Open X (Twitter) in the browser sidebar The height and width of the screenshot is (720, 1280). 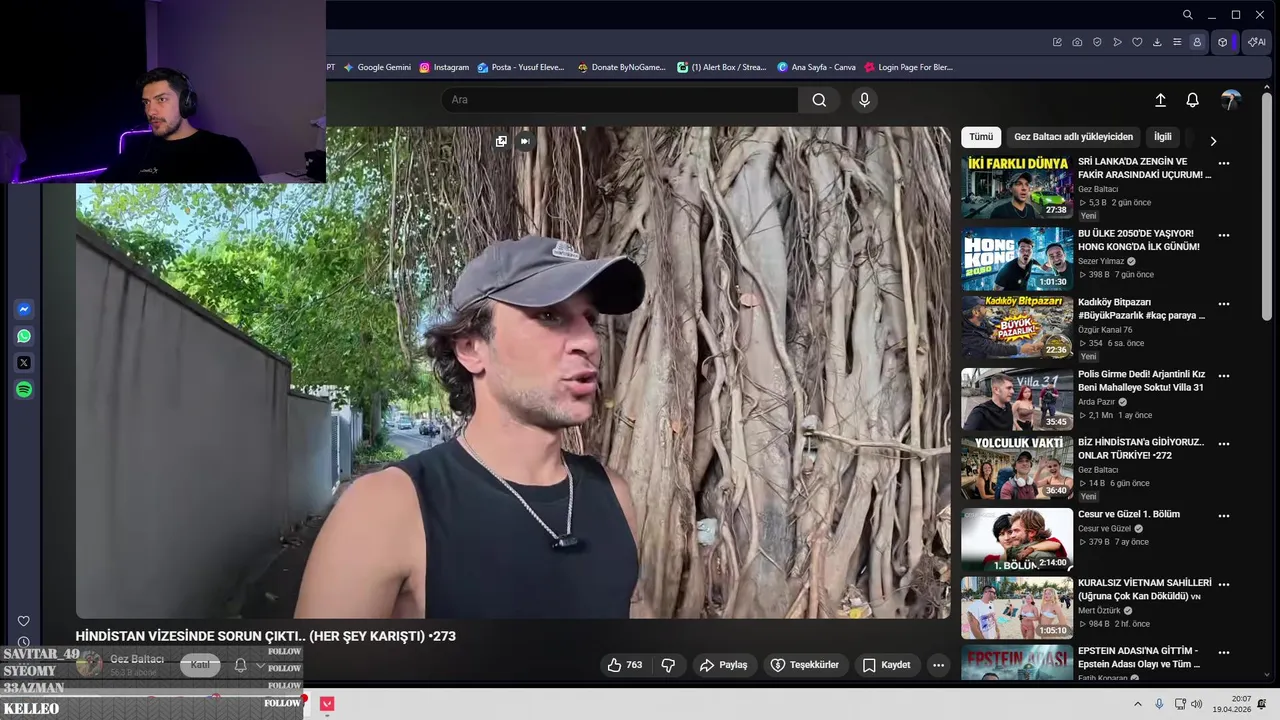(x=24, y=363)
